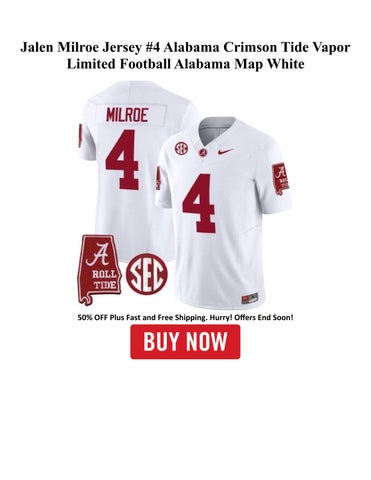Click the ROLL TIDE text on patch
The height and width of the screenshot is (480, 371).
[105, 280]
